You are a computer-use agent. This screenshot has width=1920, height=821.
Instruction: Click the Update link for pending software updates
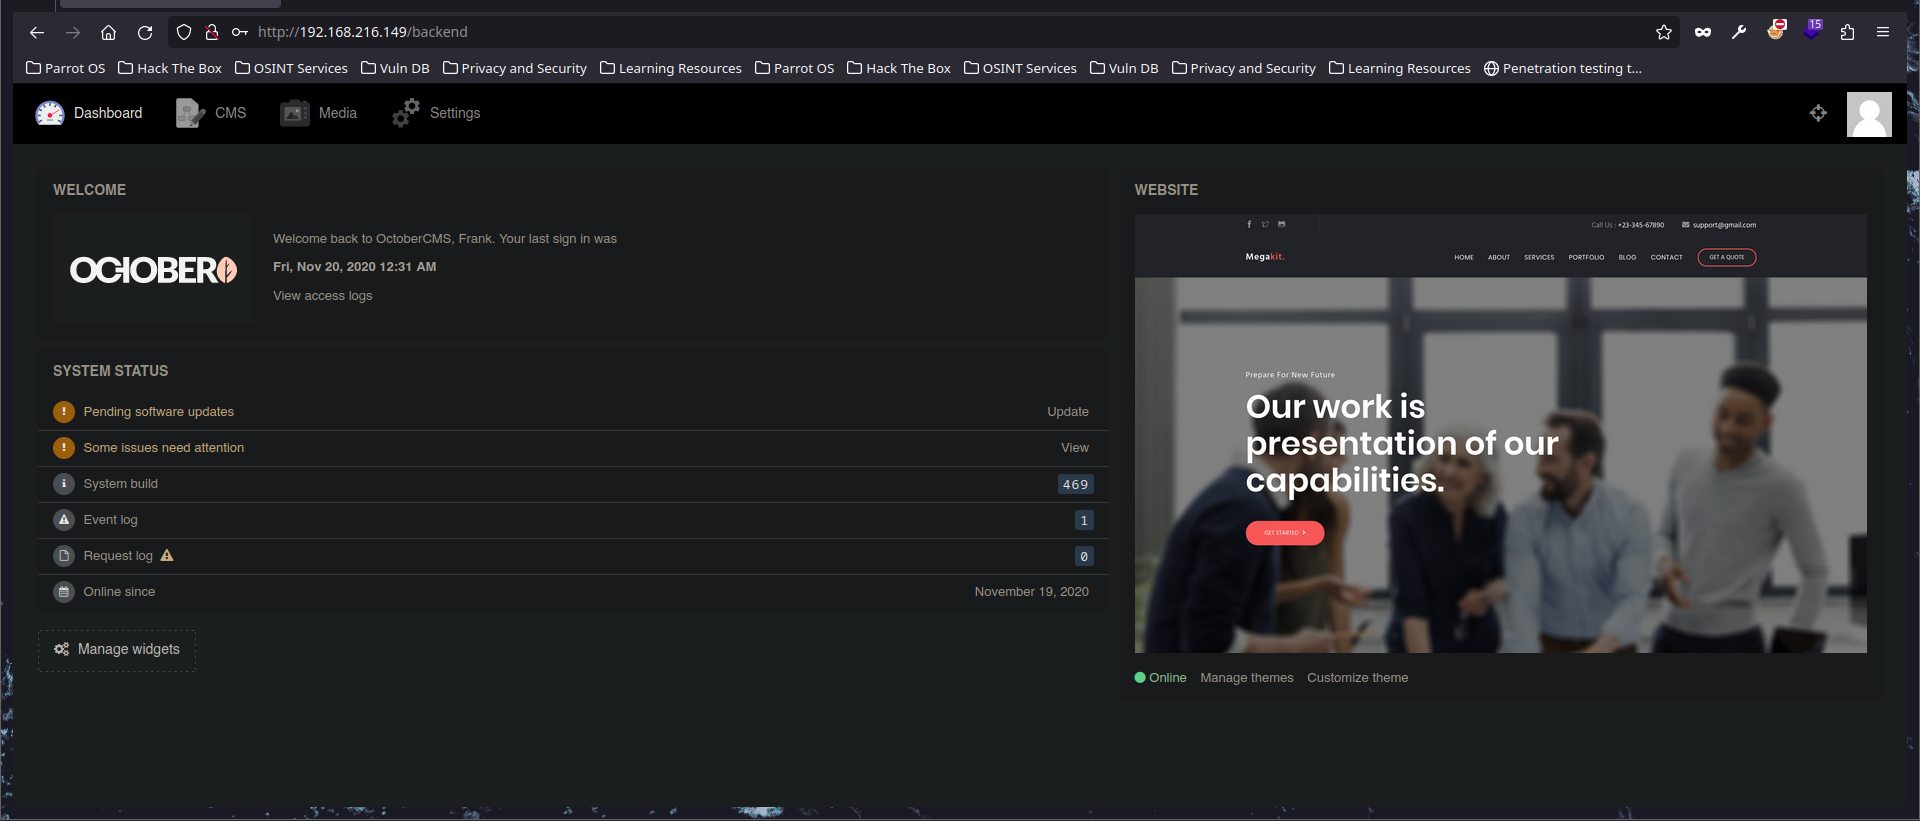[1068, 412]
